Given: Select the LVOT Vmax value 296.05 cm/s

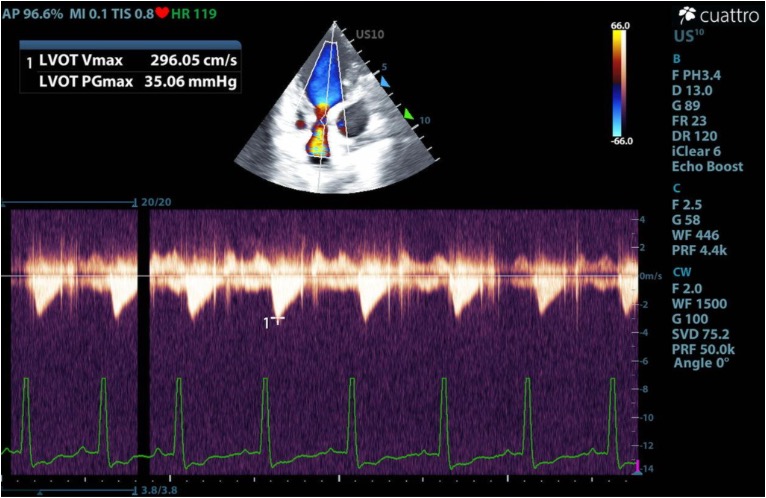Looking at the screenshot, I should pyautogui.click(x=193, y=60).
